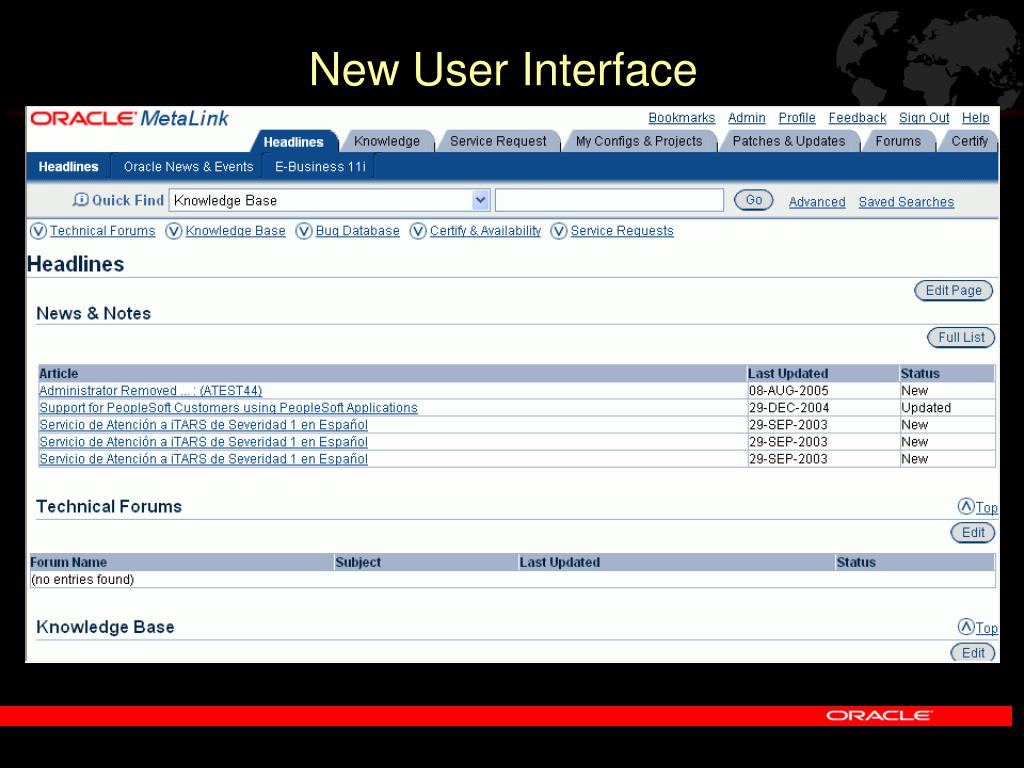Screen dimensions: 1024x768
Task: Click Edit button in Knowledge Base section
Action: click(973, 652)
